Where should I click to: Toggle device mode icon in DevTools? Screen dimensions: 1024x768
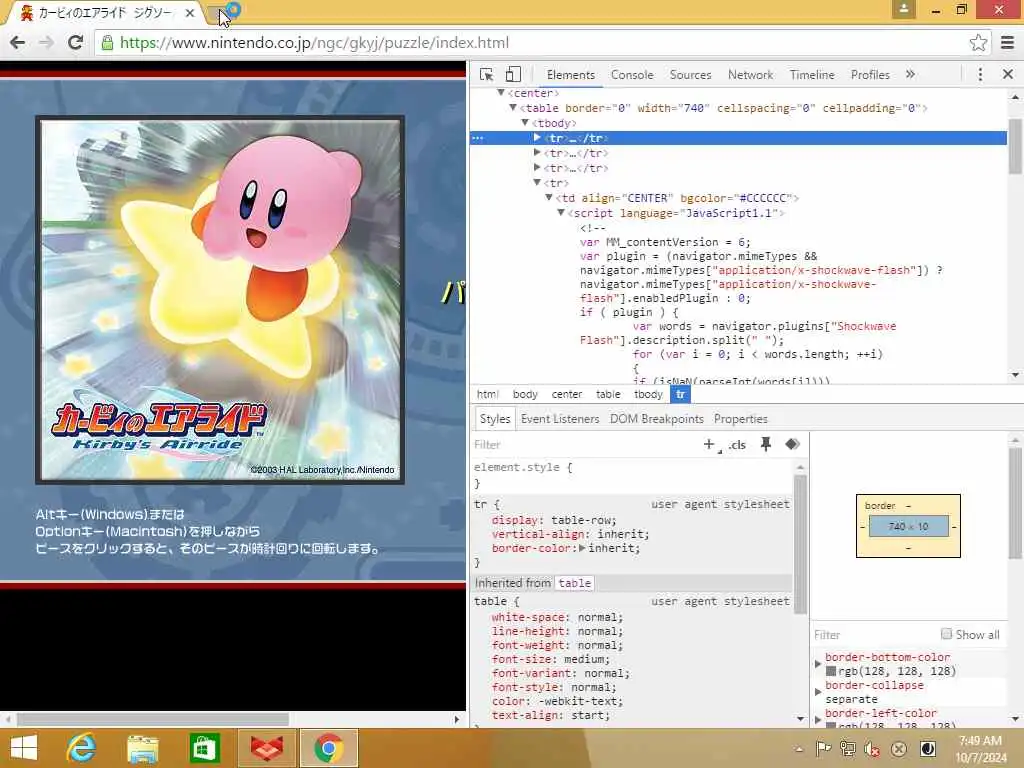click(x=513, y=74)
